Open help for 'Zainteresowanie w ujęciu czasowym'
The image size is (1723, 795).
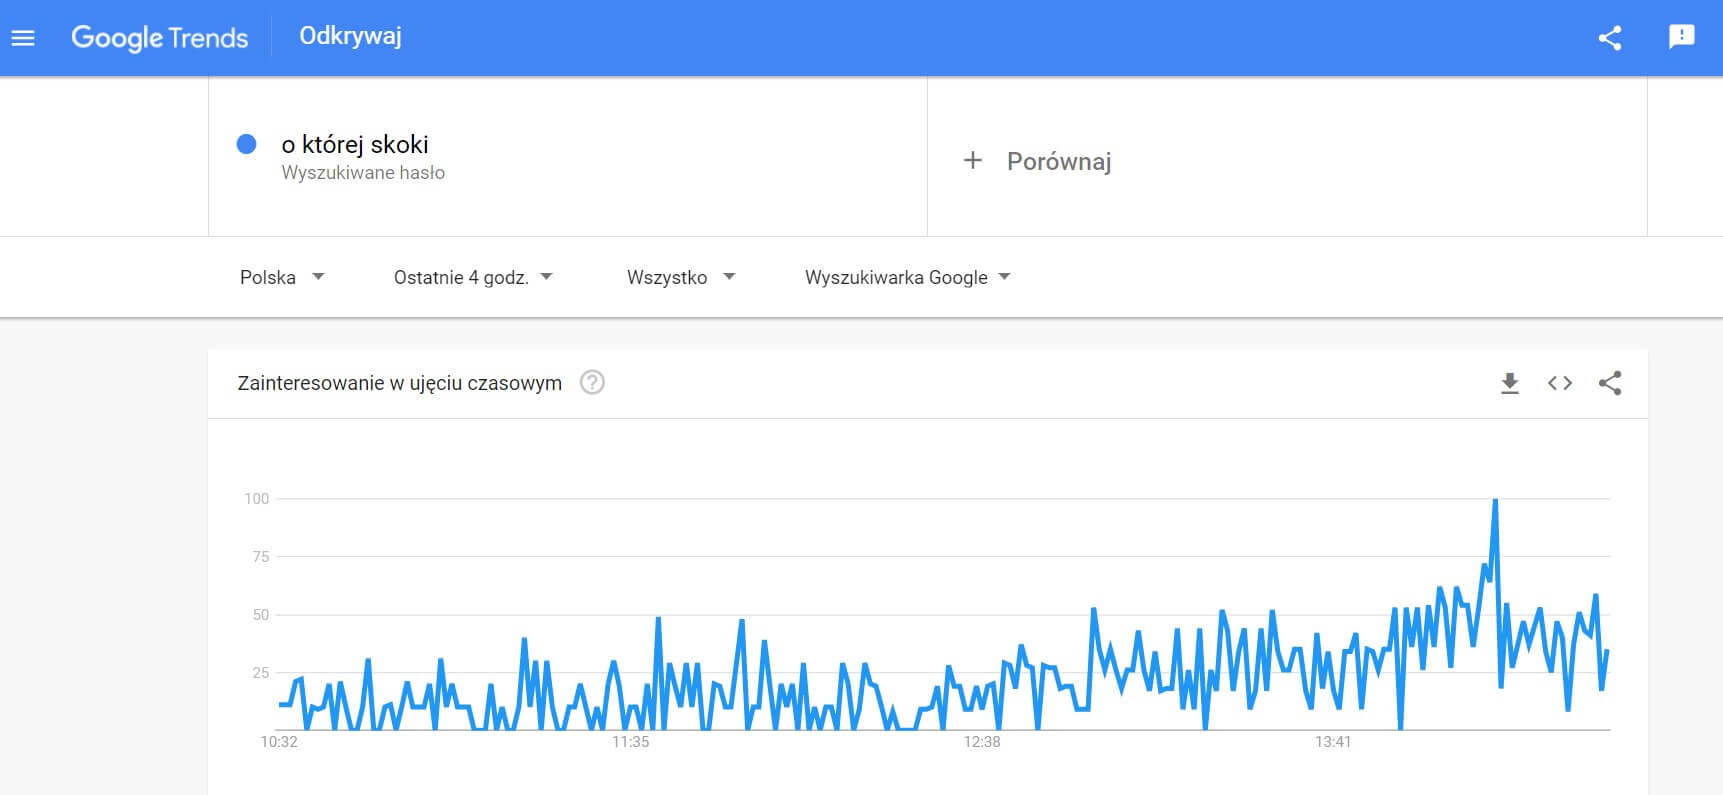591,382
